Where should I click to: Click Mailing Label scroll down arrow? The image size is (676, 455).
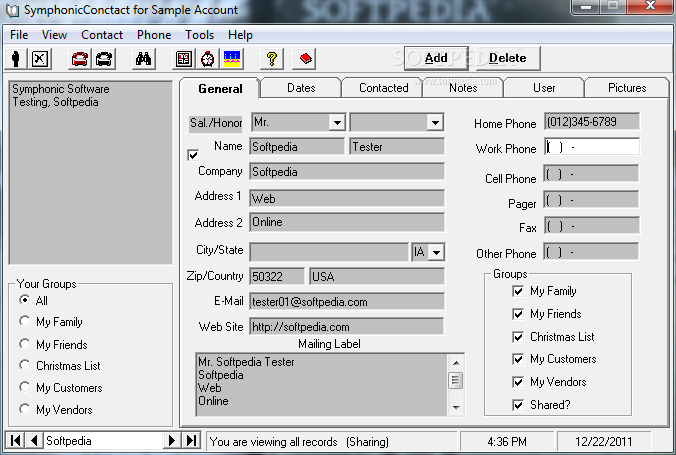click(456, 407)
